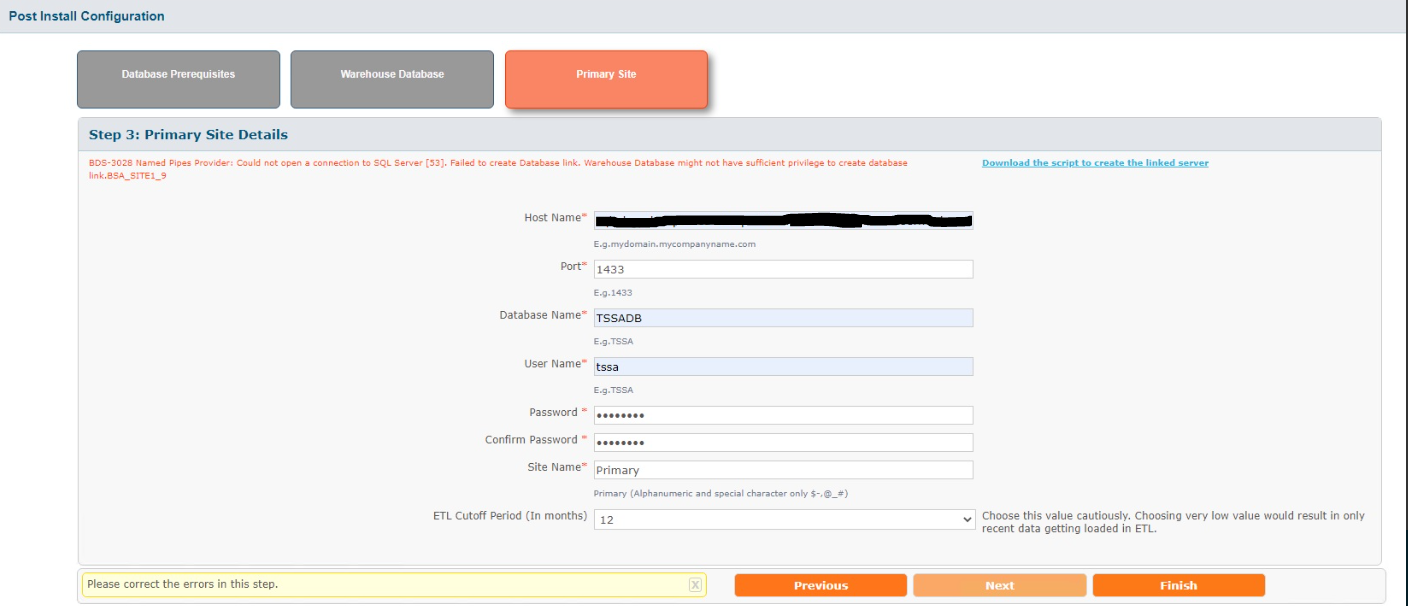The image size is (1408, 606).
Task: Click the Finish button
Action: coord(1179,586)
